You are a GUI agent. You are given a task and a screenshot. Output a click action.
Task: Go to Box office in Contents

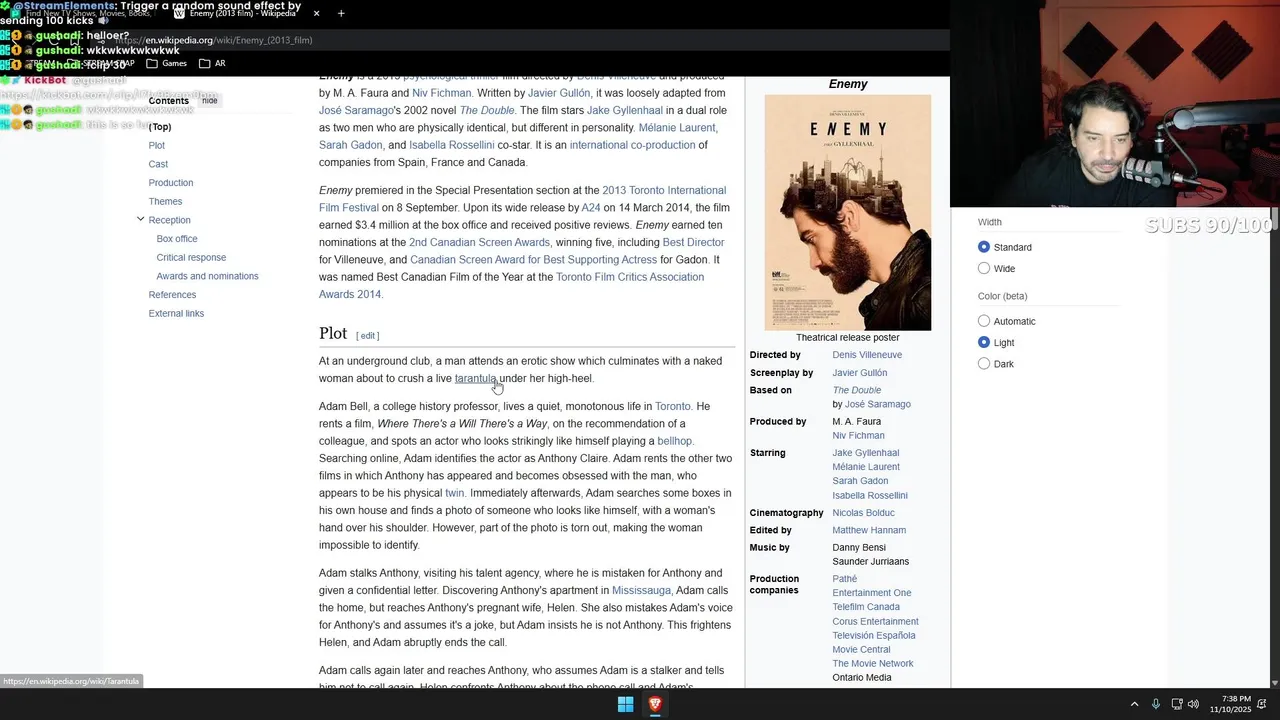coord(177,239)
